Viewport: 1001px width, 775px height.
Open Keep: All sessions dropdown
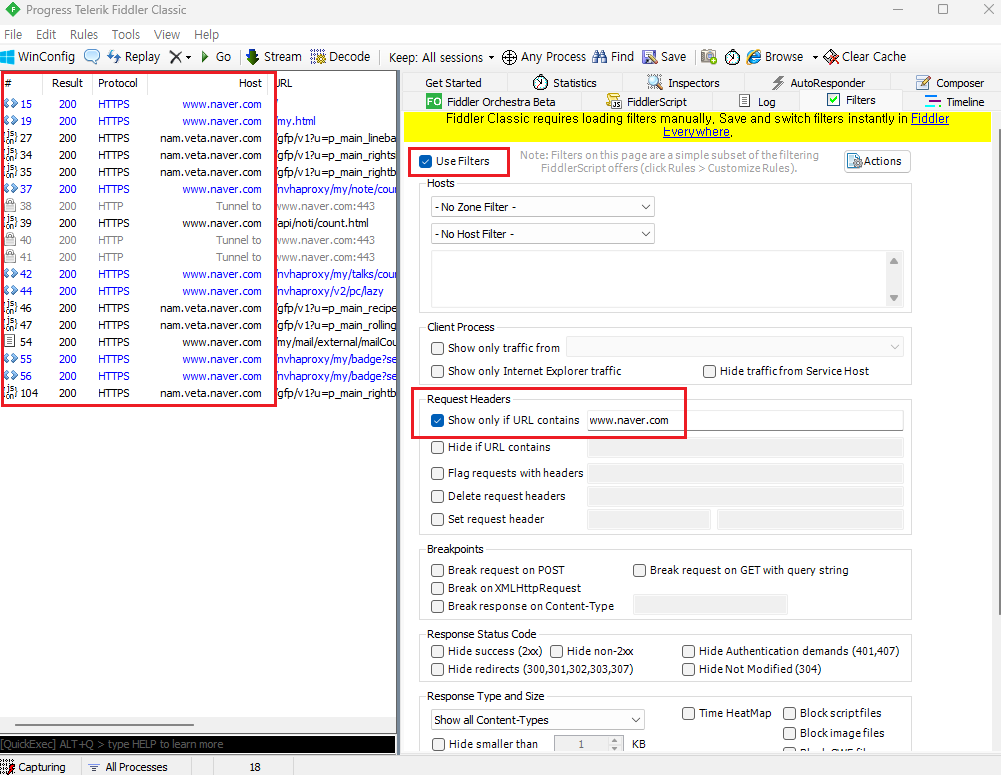[442, 57]
